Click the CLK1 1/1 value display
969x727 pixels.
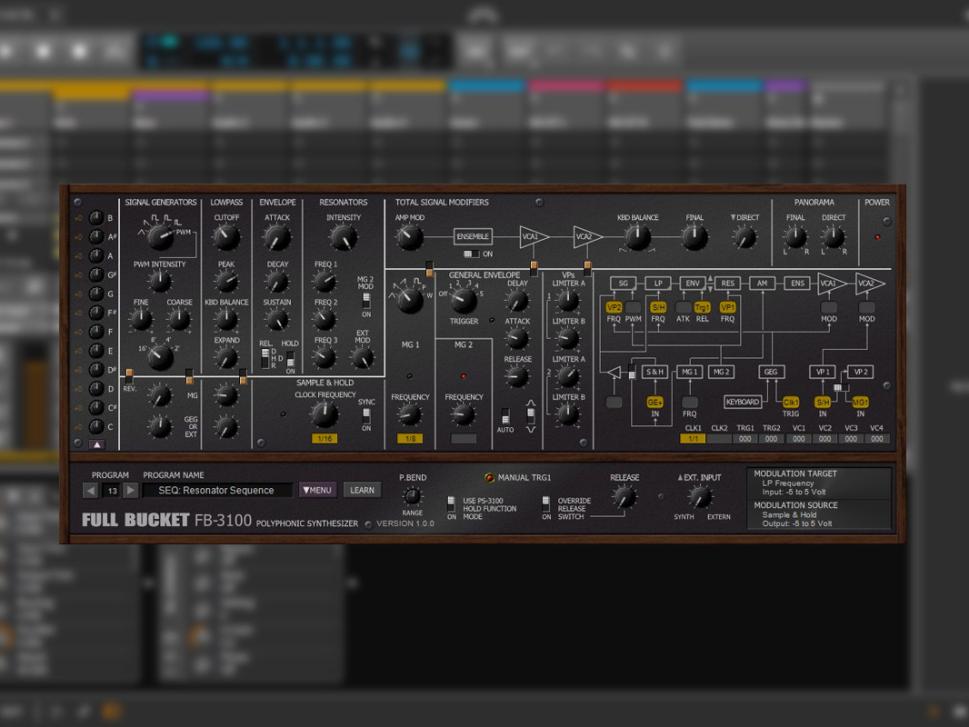tap(693, 438)
